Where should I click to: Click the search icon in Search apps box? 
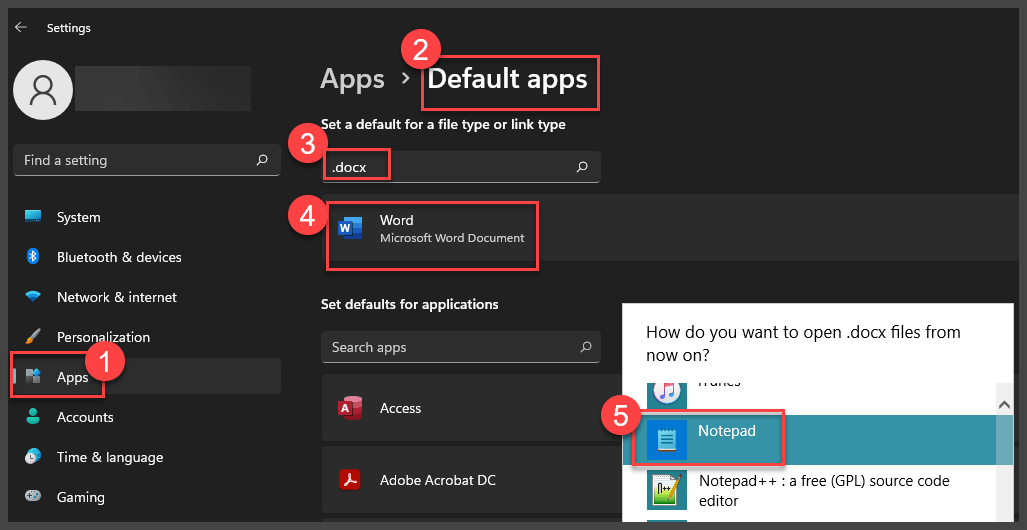586,347
